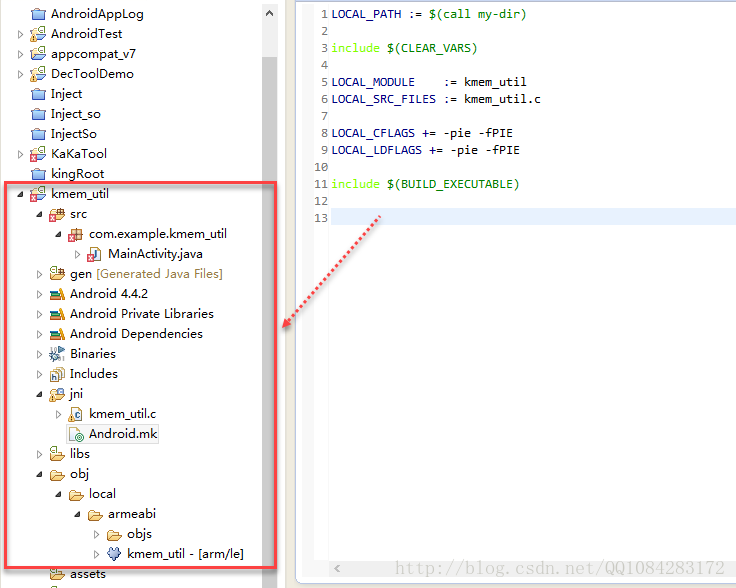Click 'LOCAL_PATH' on editor line 1
736x588 pixels.
367,14
